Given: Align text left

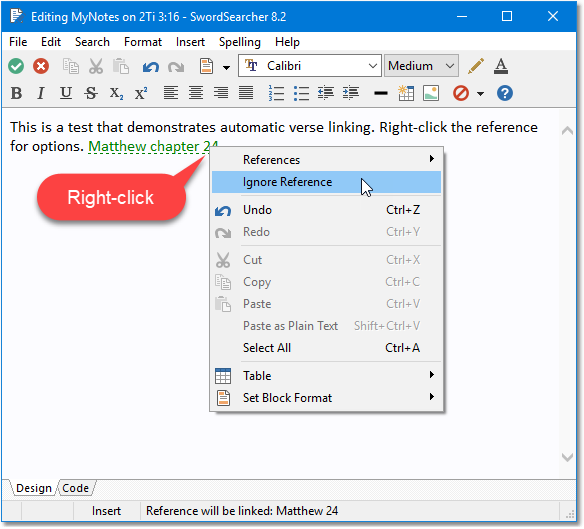Looking at the screenshot, I should point(171,93).
